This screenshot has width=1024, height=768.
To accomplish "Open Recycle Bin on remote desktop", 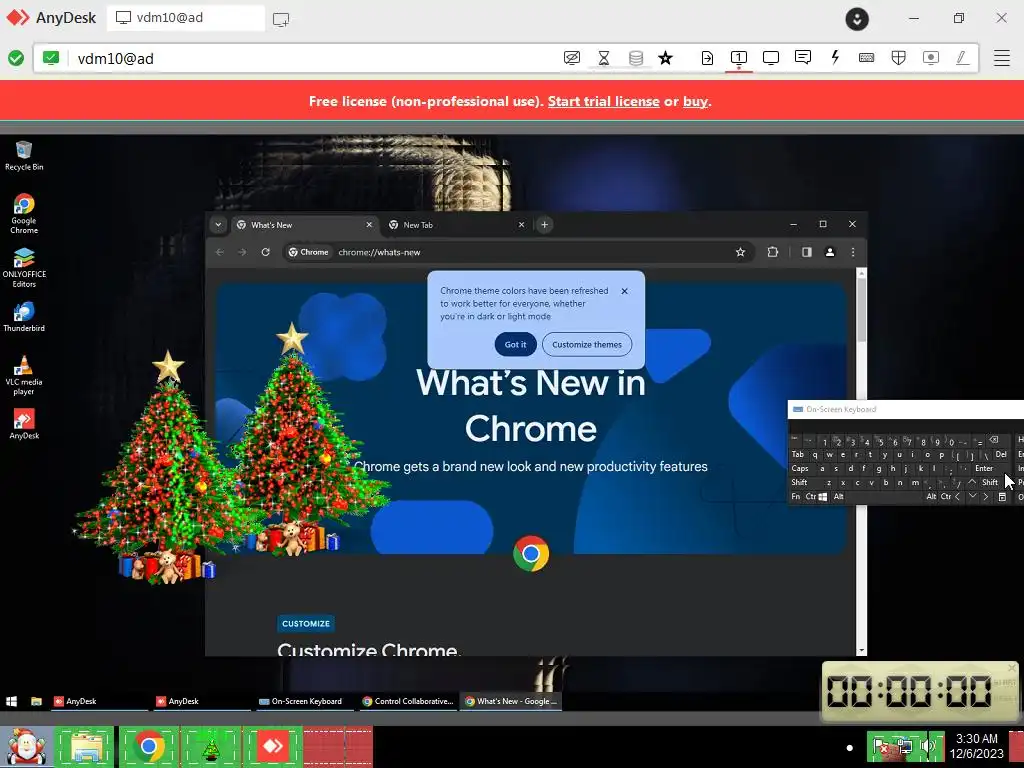I will click(x=24, y=156).
